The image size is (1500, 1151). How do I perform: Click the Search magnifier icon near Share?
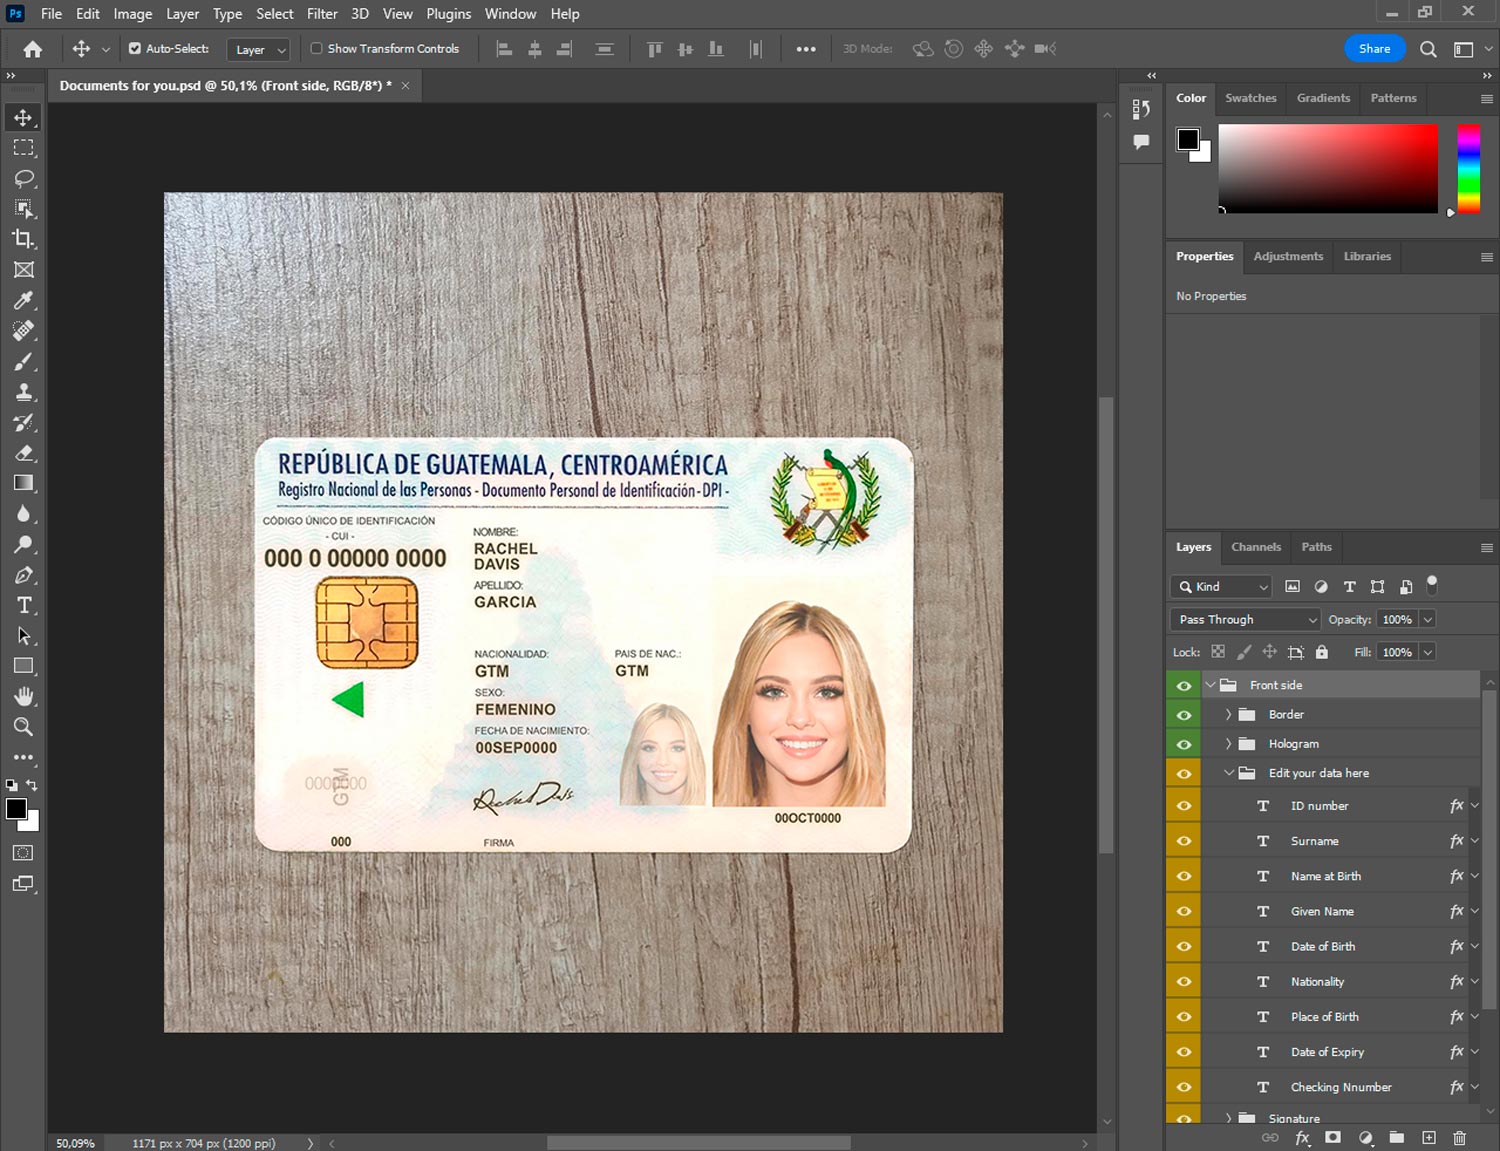coord(1428,49)
